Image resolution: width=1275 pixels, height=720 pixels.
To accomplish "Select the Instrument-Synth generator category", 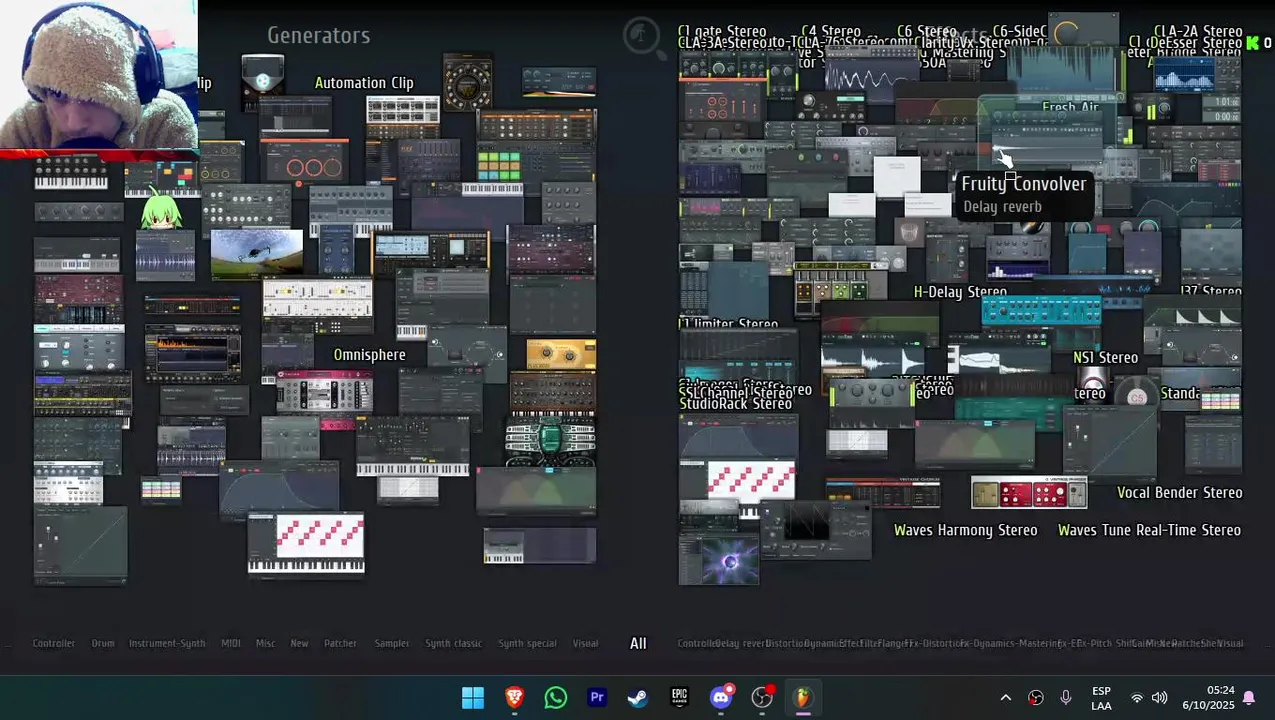I will 167,643.
